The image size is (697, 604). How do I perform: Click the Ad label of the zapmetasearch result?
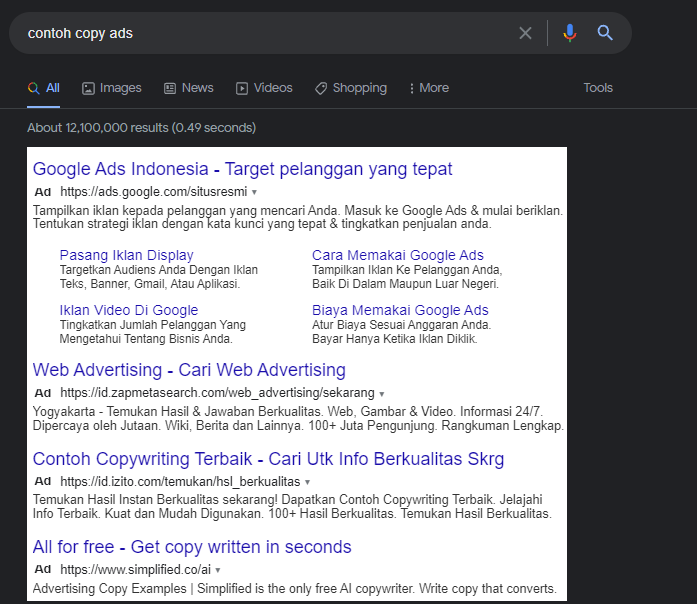pos(43,393)
